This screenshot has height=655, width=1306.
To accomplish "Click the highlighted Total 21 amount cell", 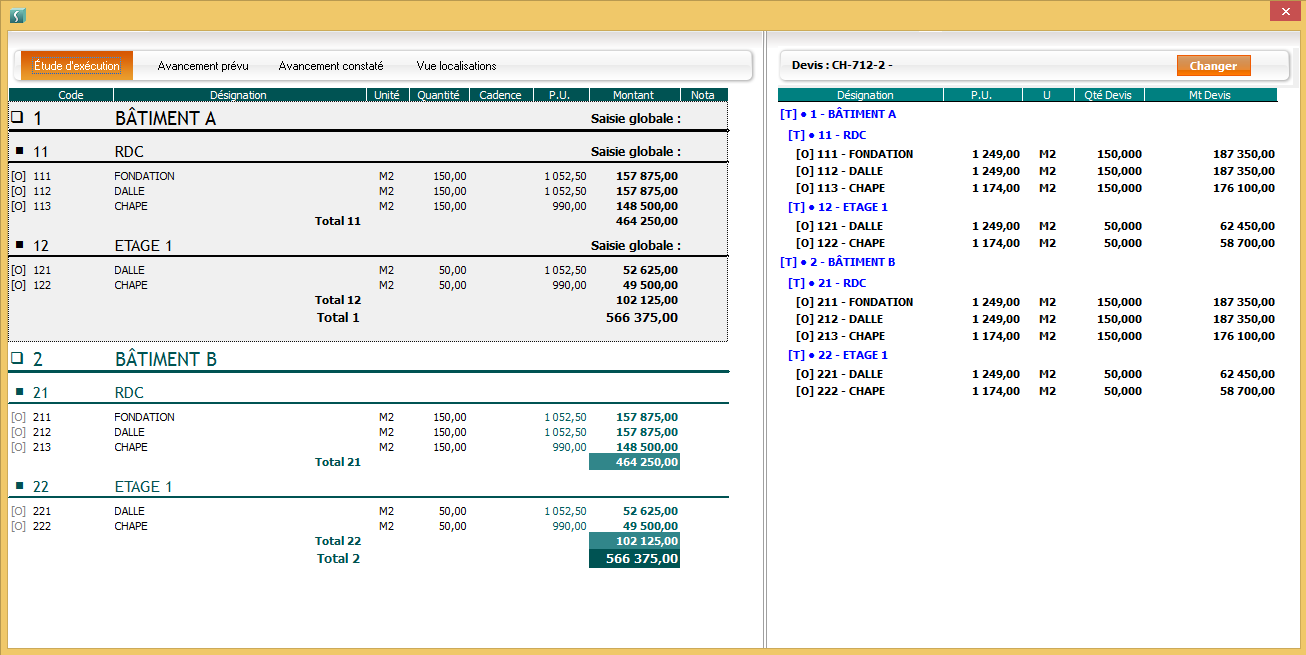I will click(x=634, y=462).
